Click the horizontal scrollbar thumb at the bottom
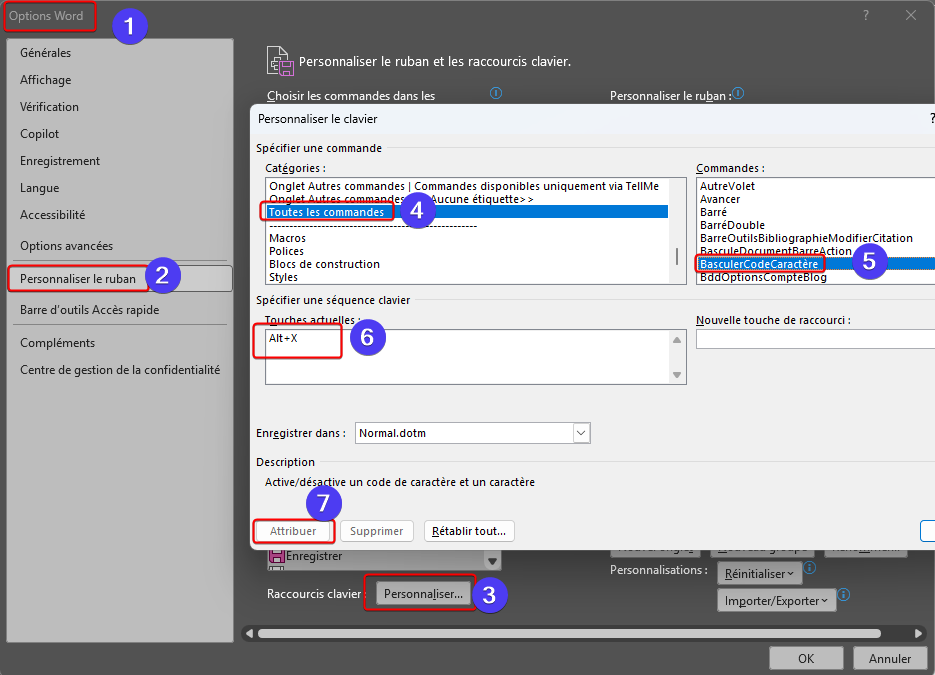 569,633
